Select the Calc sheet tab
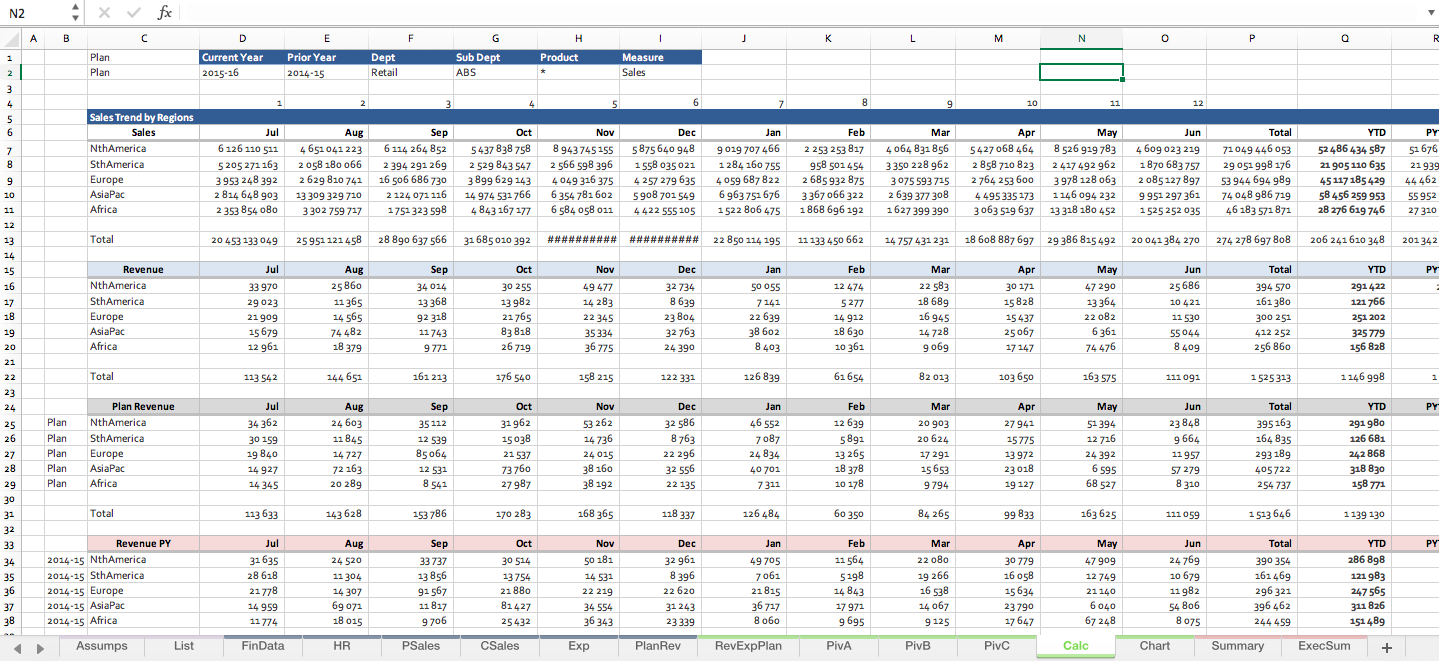Image resolution: width=1439 pixels, height=661 pixels. (x=1076, y=646)
